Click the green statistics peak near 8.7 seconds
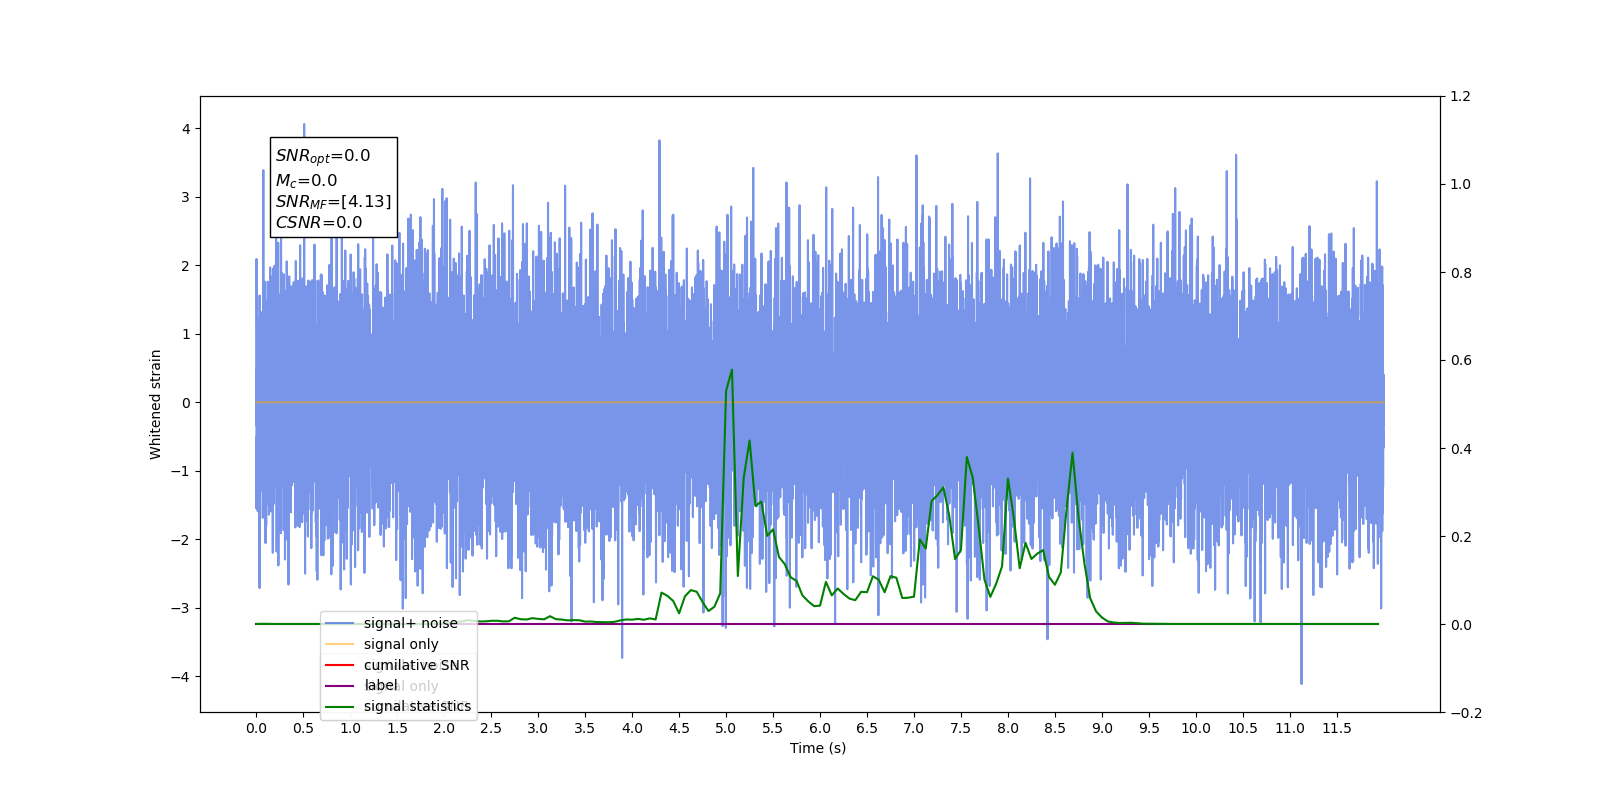The image size is (1600, 800). coord(1072,453)
